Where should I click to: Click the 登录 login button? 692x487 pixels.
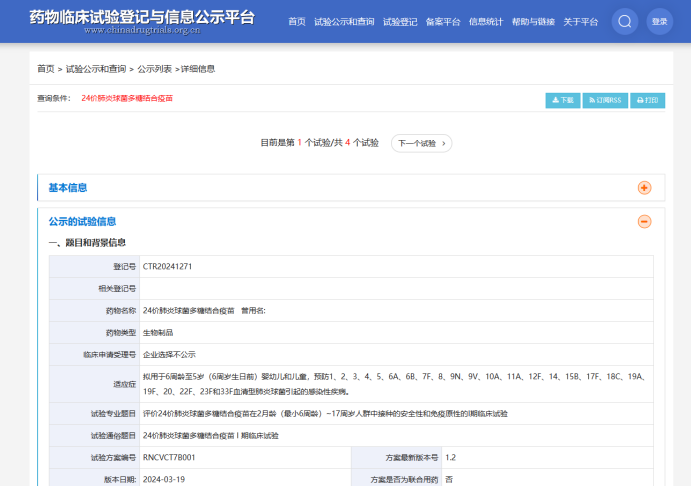click(x=659, y=21)
